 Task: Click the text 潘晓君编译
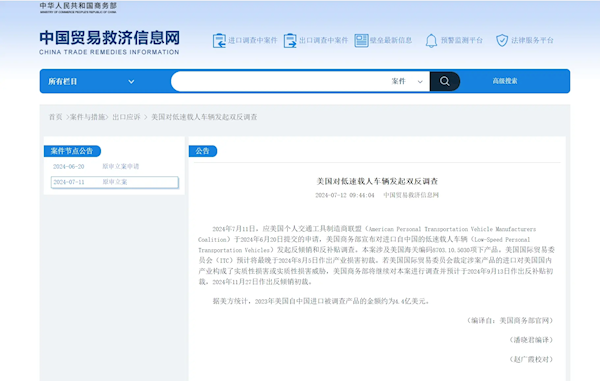click(x=531, y=340)
